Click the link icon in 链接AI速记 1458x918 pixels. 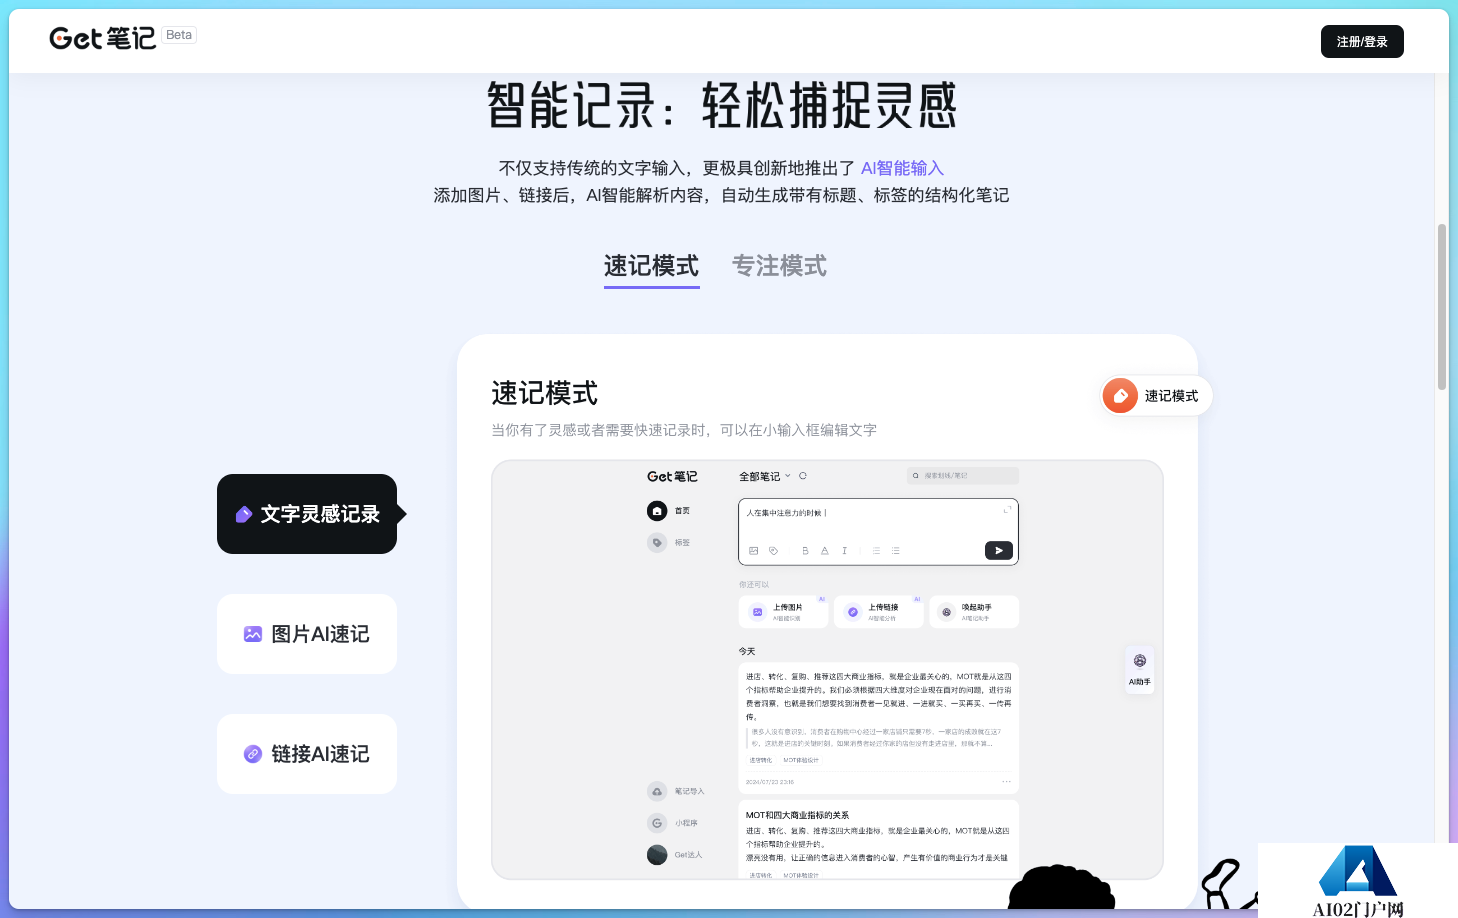pos(253,754)
